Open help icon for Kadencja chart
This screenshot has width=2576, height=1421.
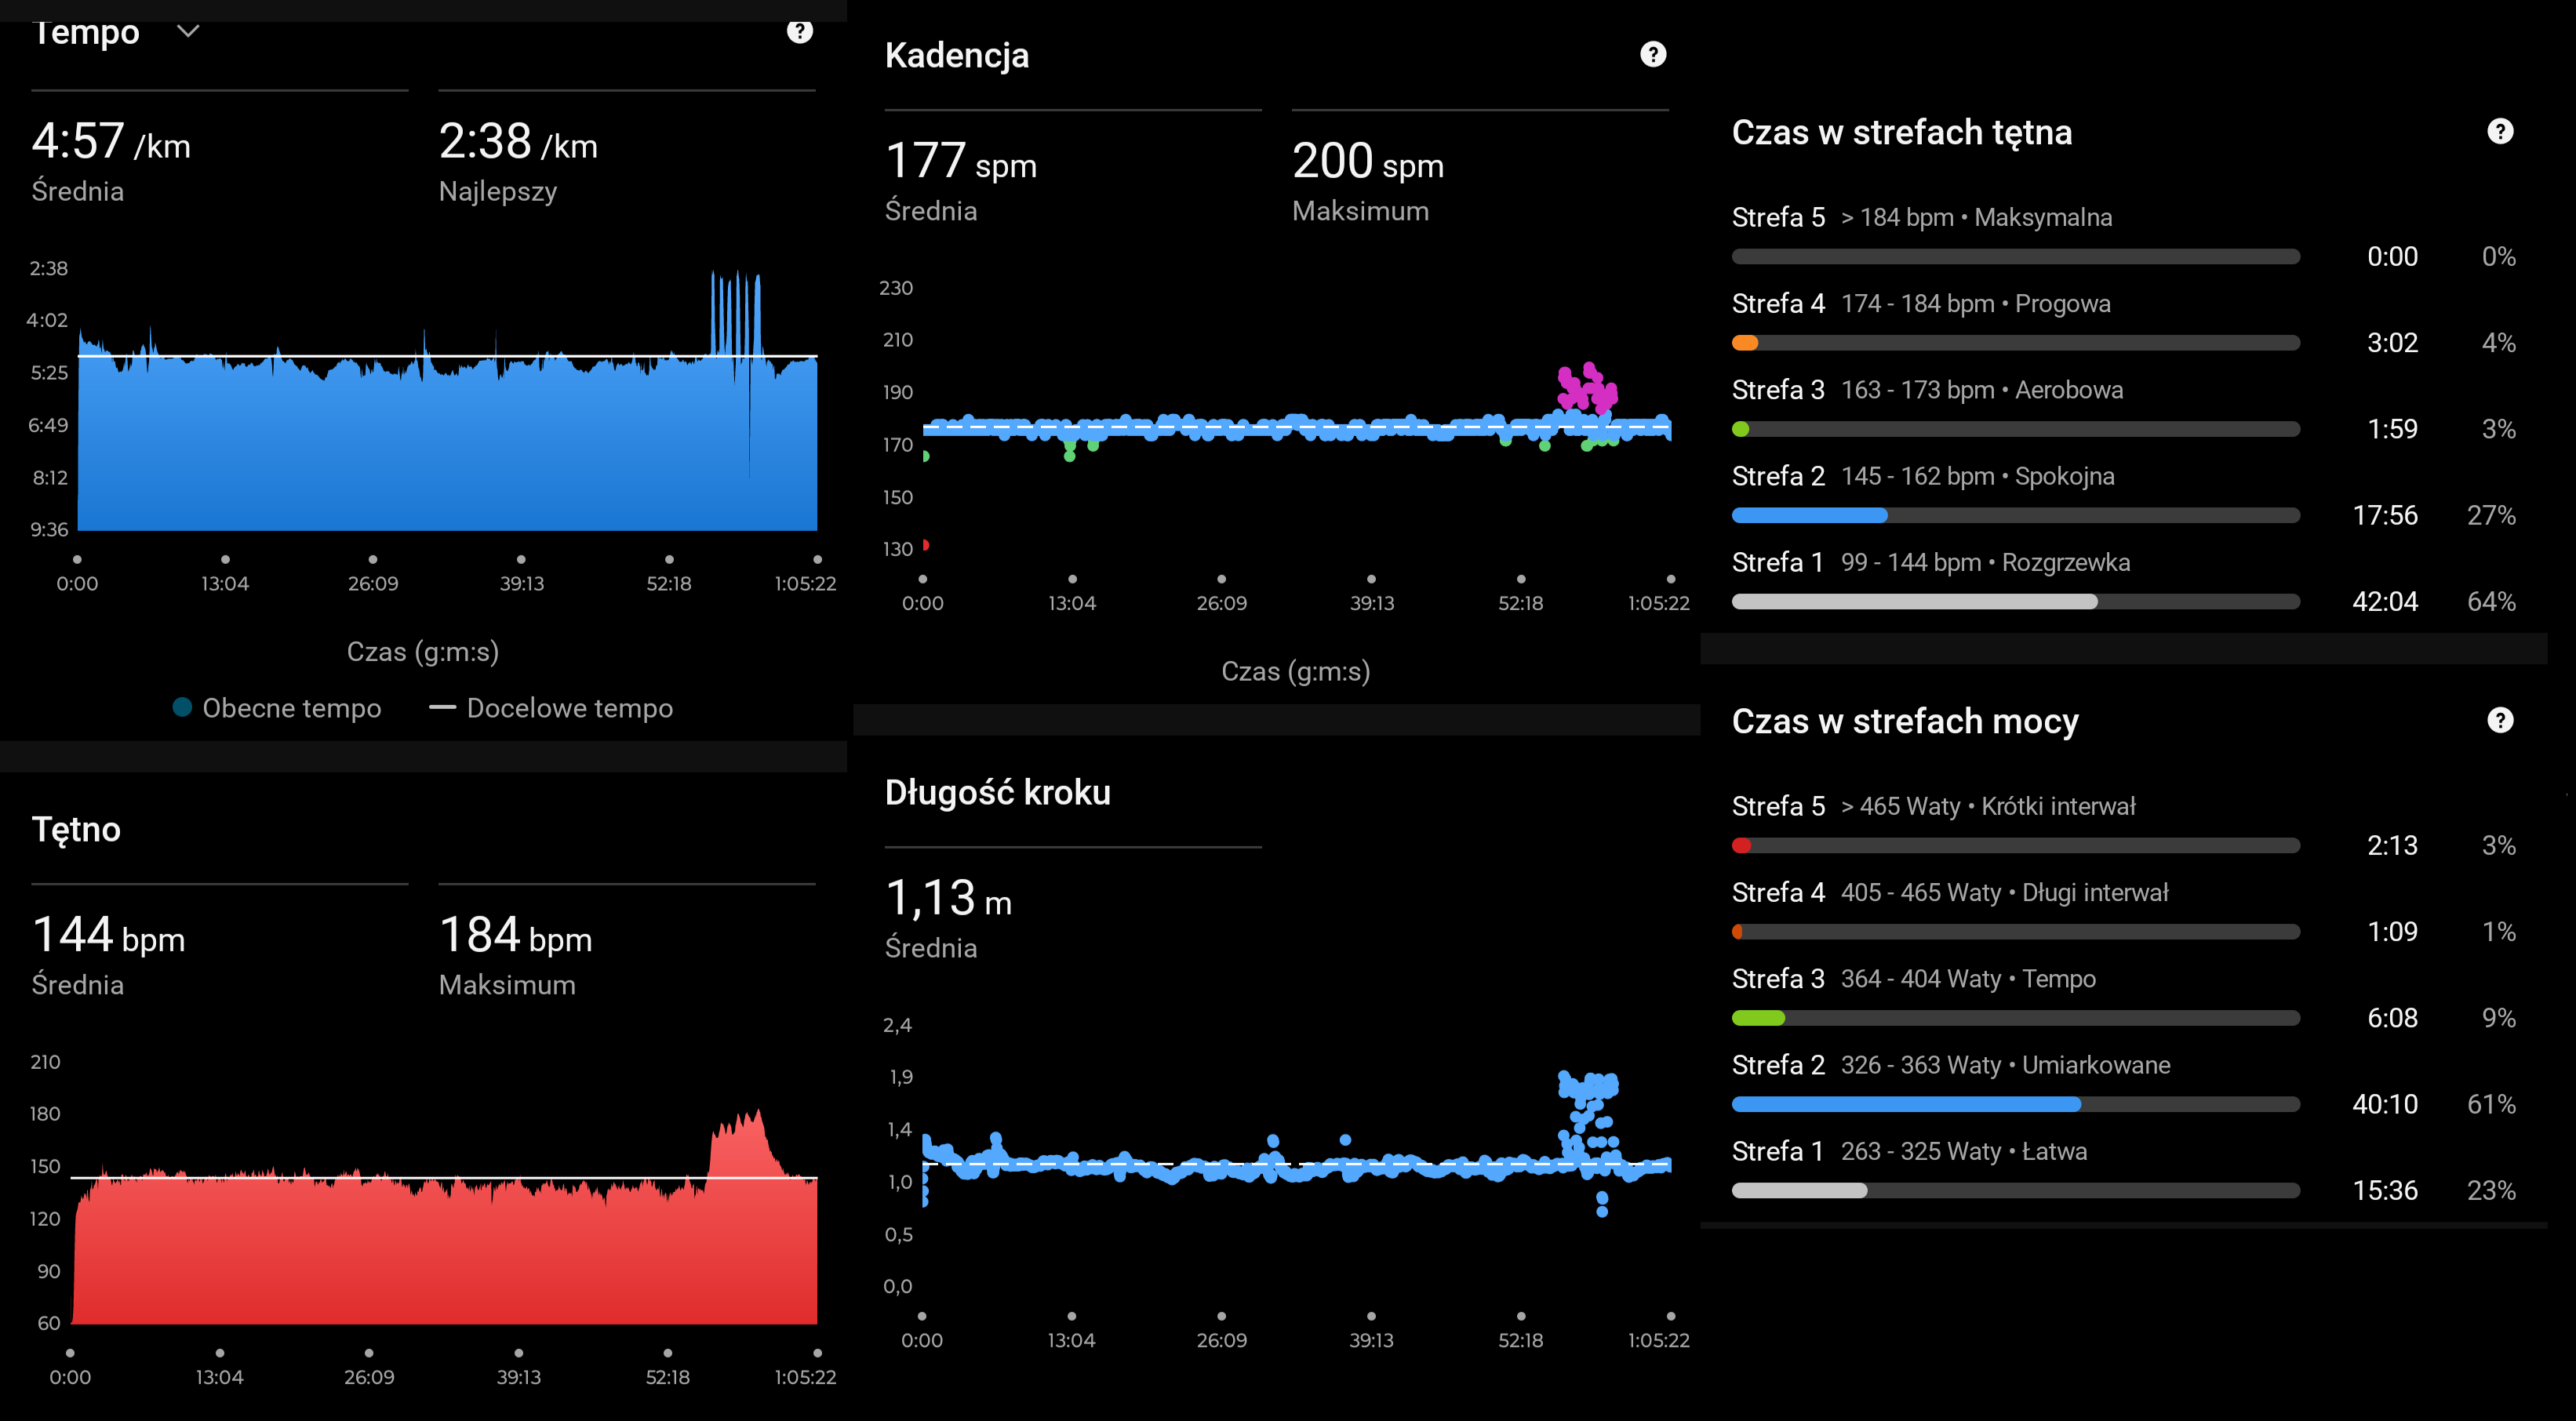(1653, 54)
